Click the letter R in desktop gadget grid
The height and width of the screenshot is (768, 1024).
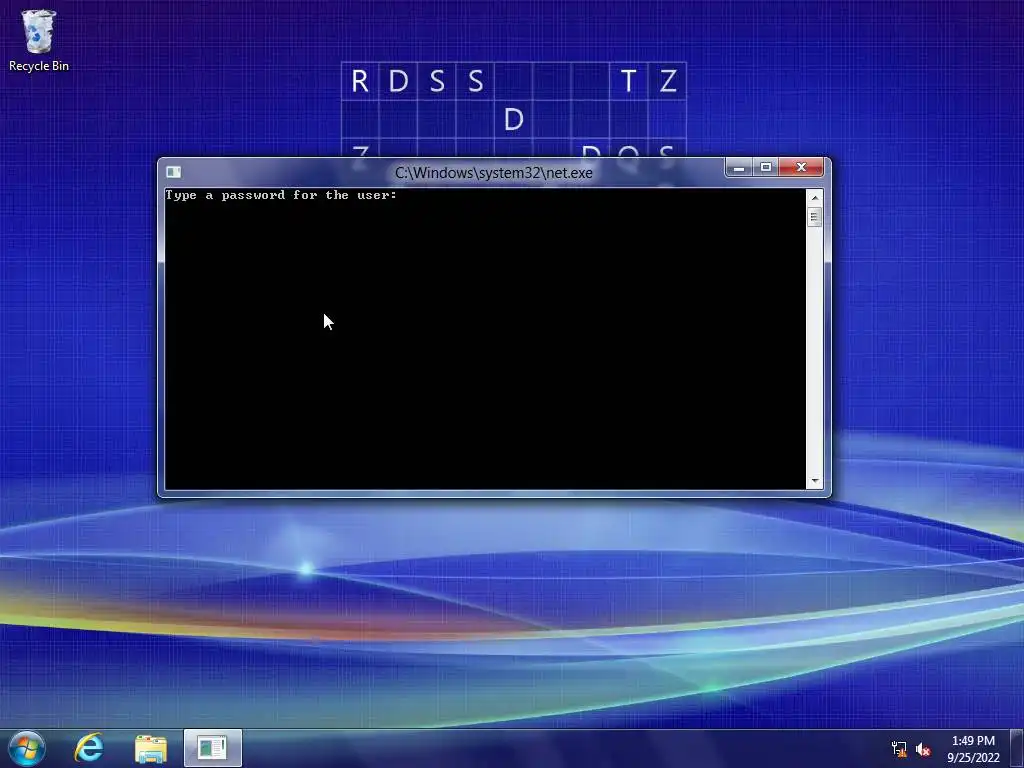360,82
